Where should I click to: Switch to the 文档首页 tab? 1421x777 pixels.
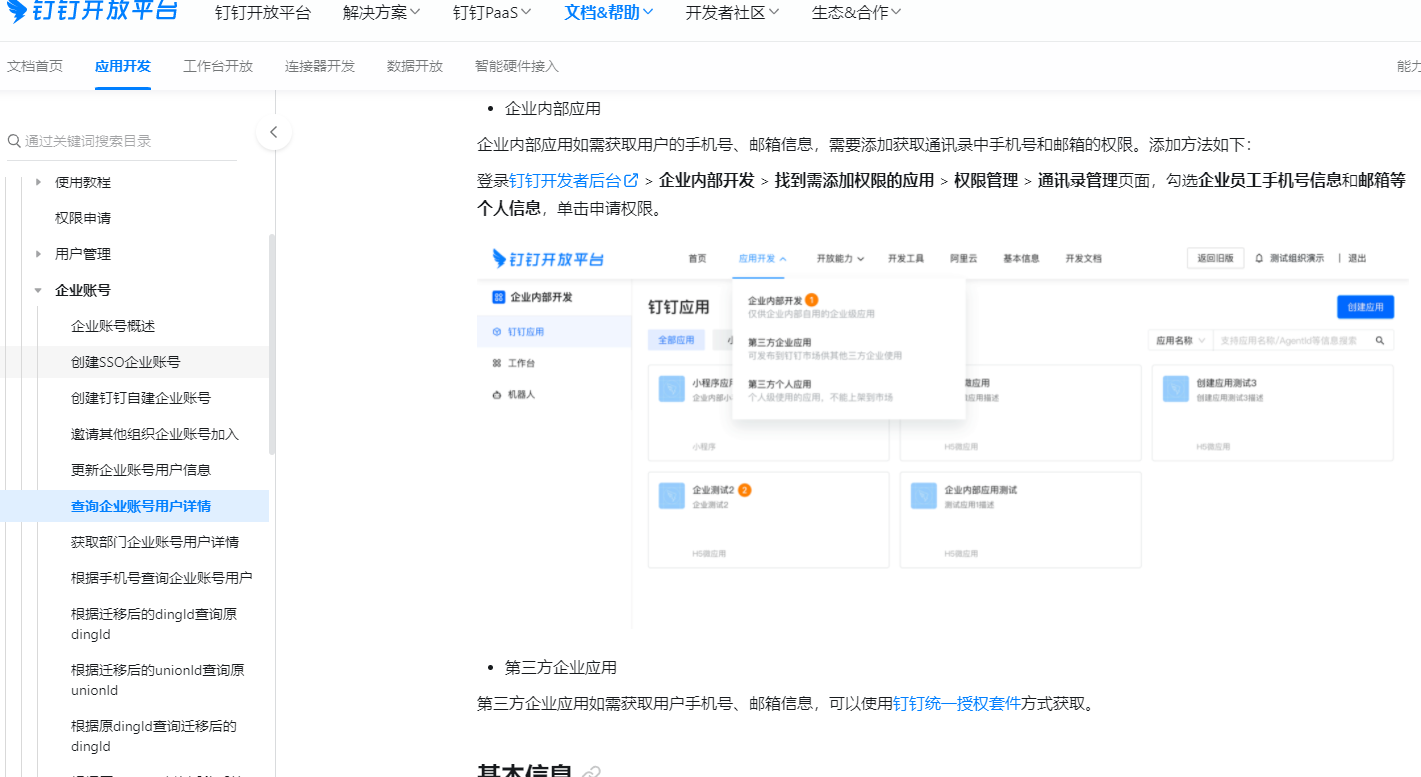[x=35, y=66]
